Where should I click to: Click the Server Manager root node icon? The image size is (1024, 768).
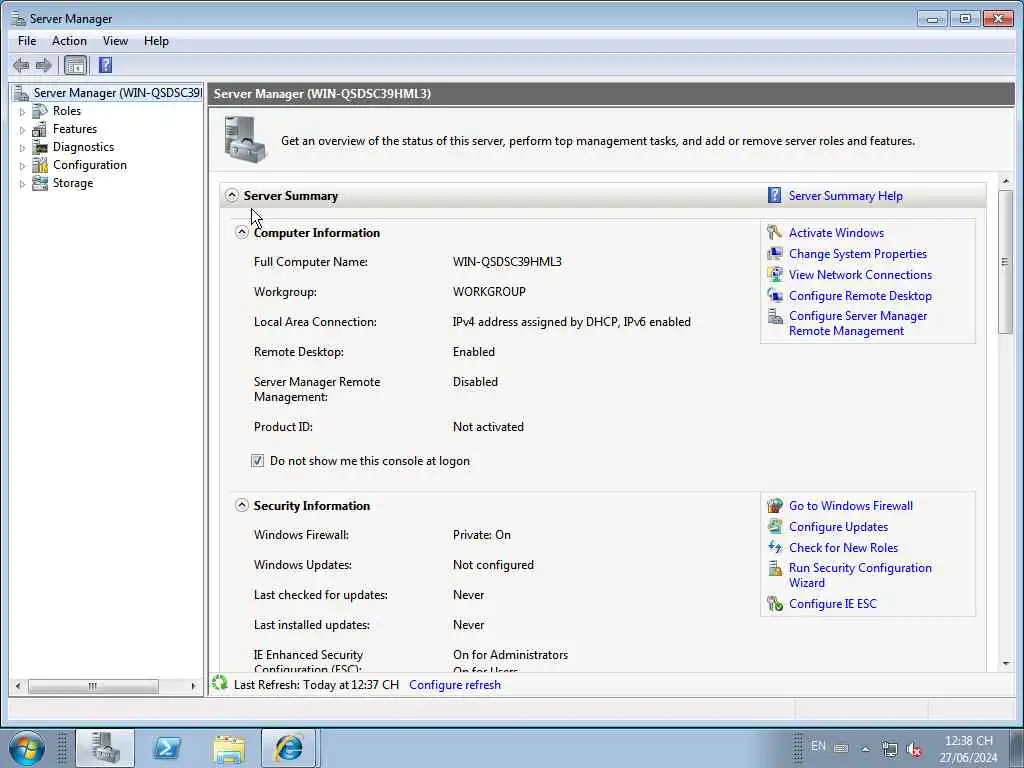(21, 93)
